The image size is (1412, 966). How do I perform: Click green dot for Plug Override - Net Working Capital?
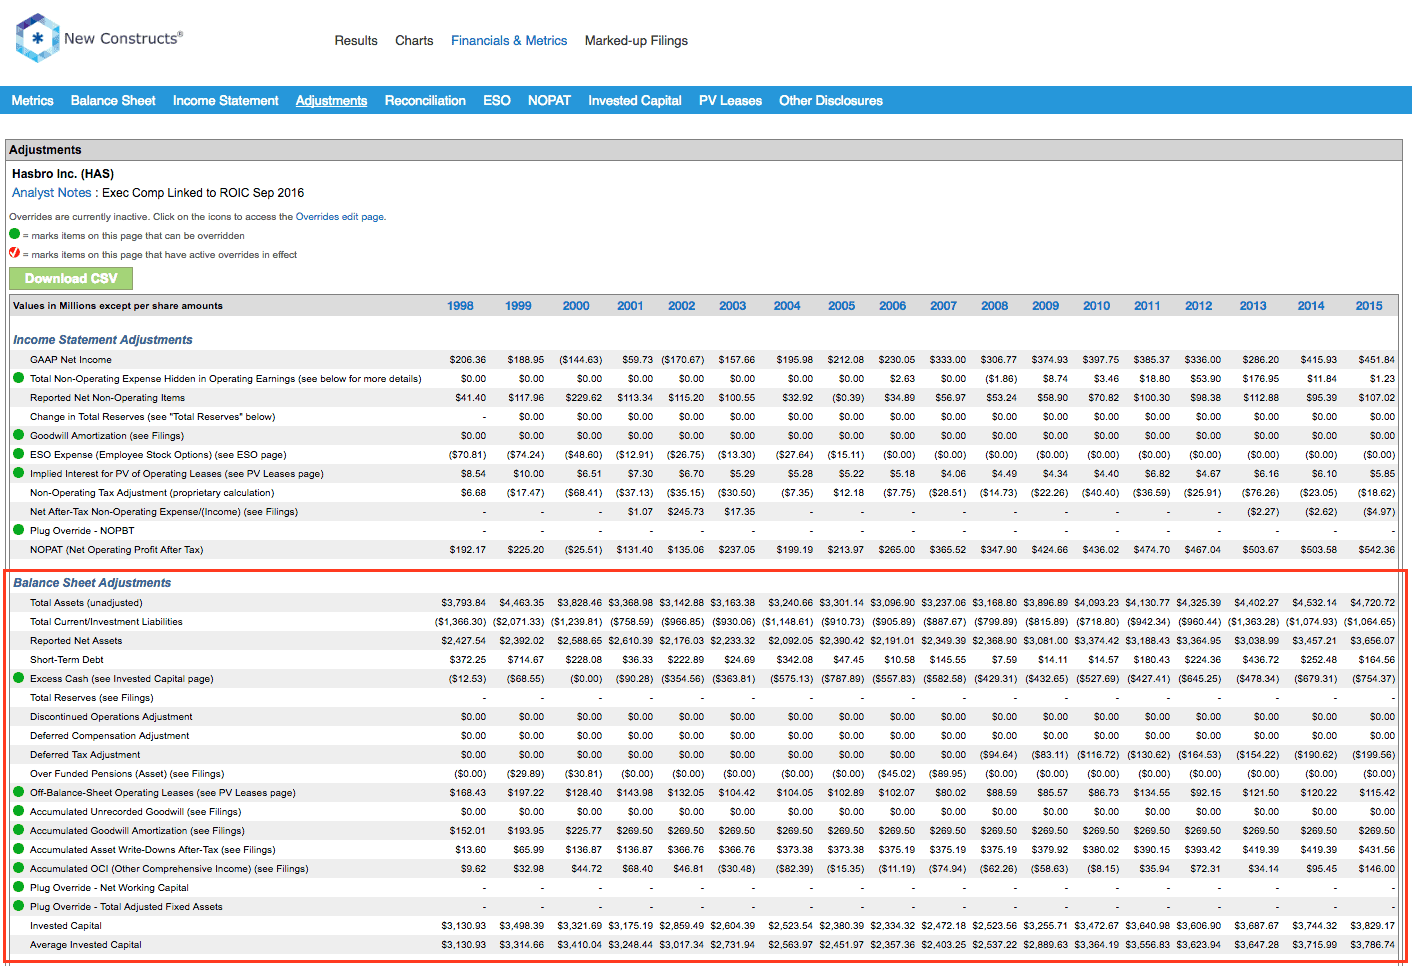(18, 887)
